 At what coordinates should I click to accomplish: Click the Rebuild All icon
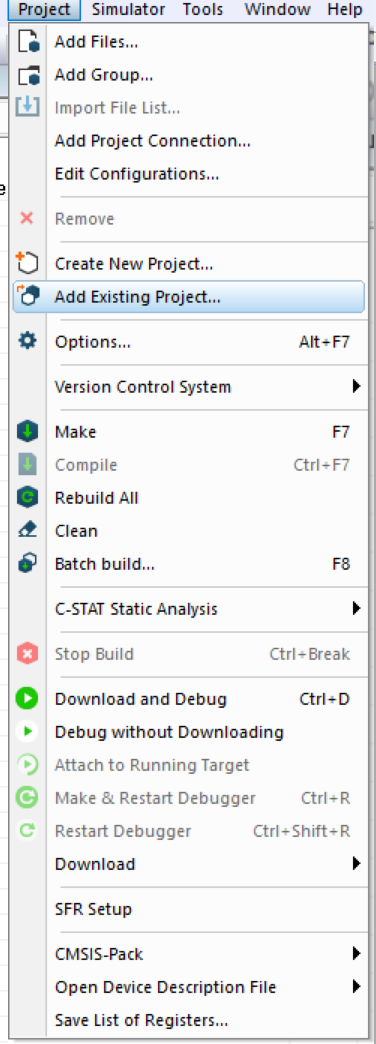[x=27, y=497]
